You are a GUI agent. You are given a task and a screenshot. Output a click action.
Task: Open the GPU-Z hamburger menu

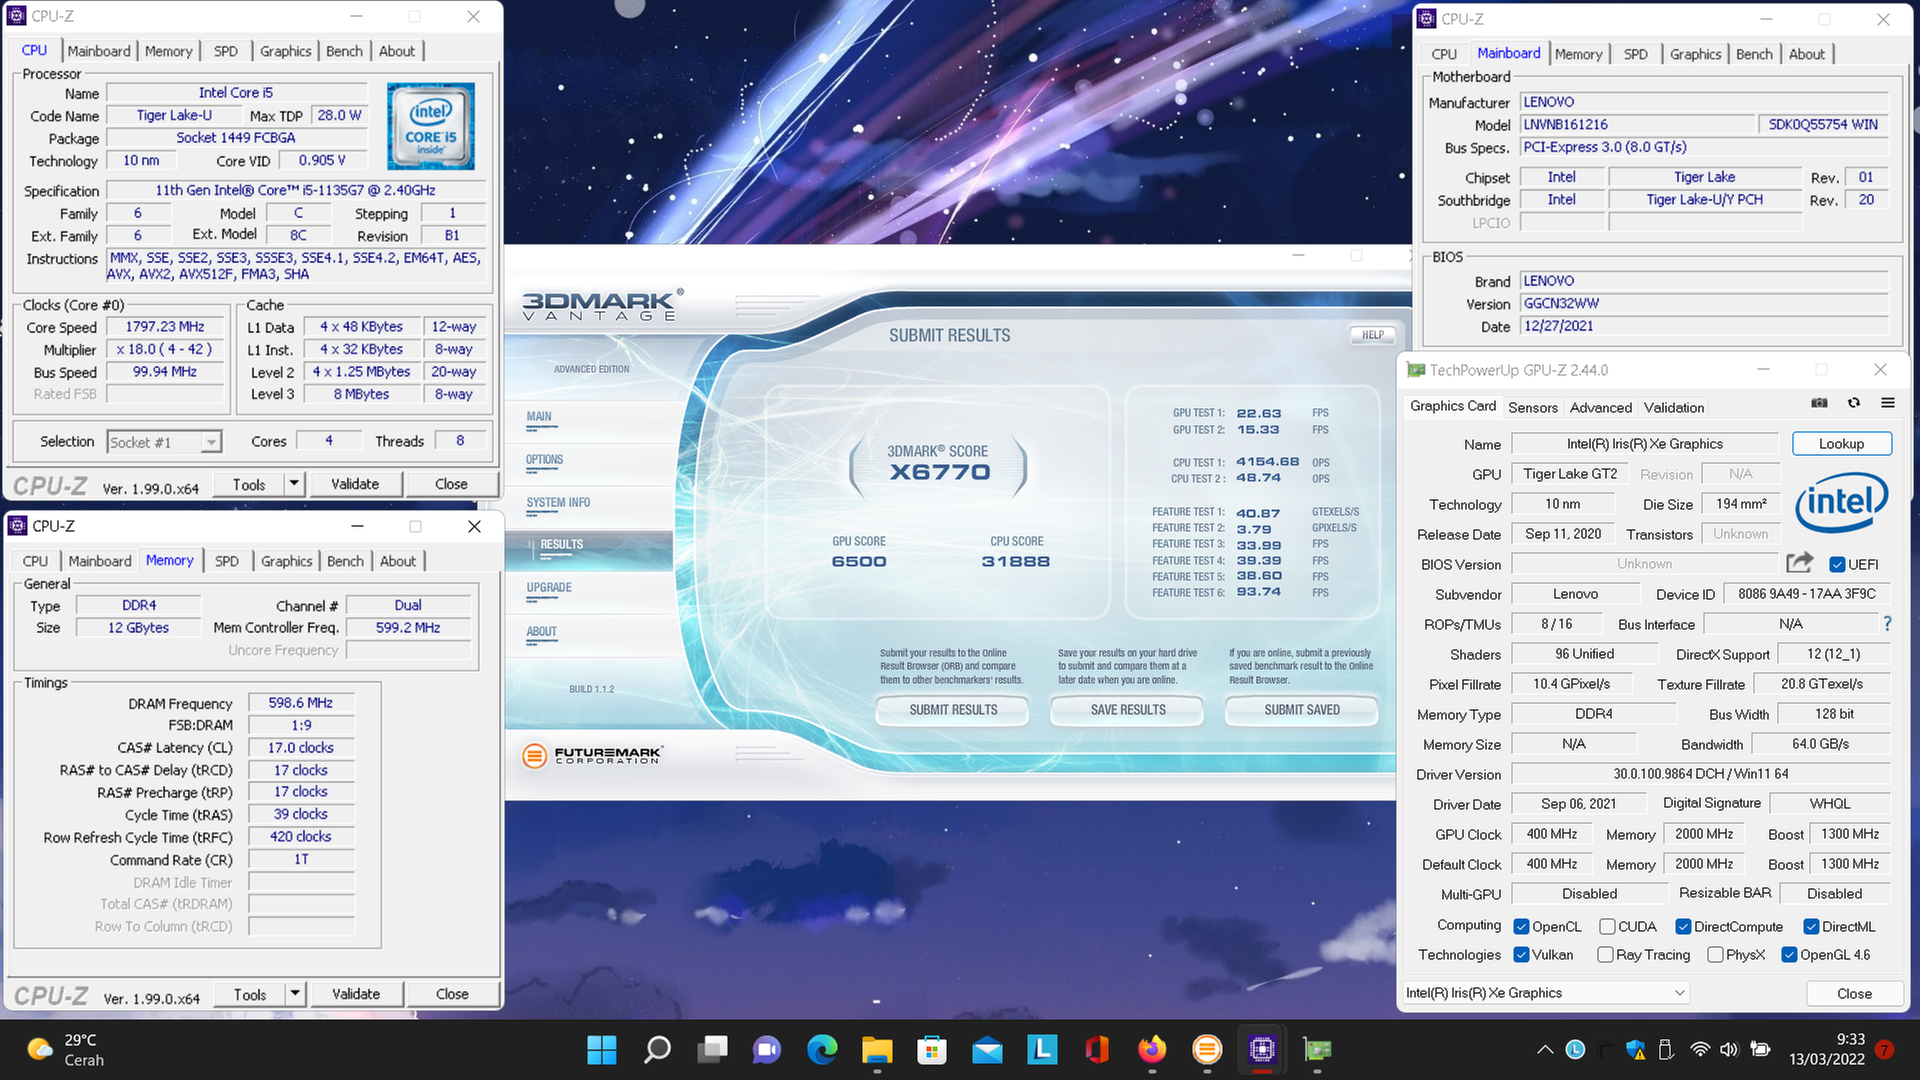(1888, 403)
